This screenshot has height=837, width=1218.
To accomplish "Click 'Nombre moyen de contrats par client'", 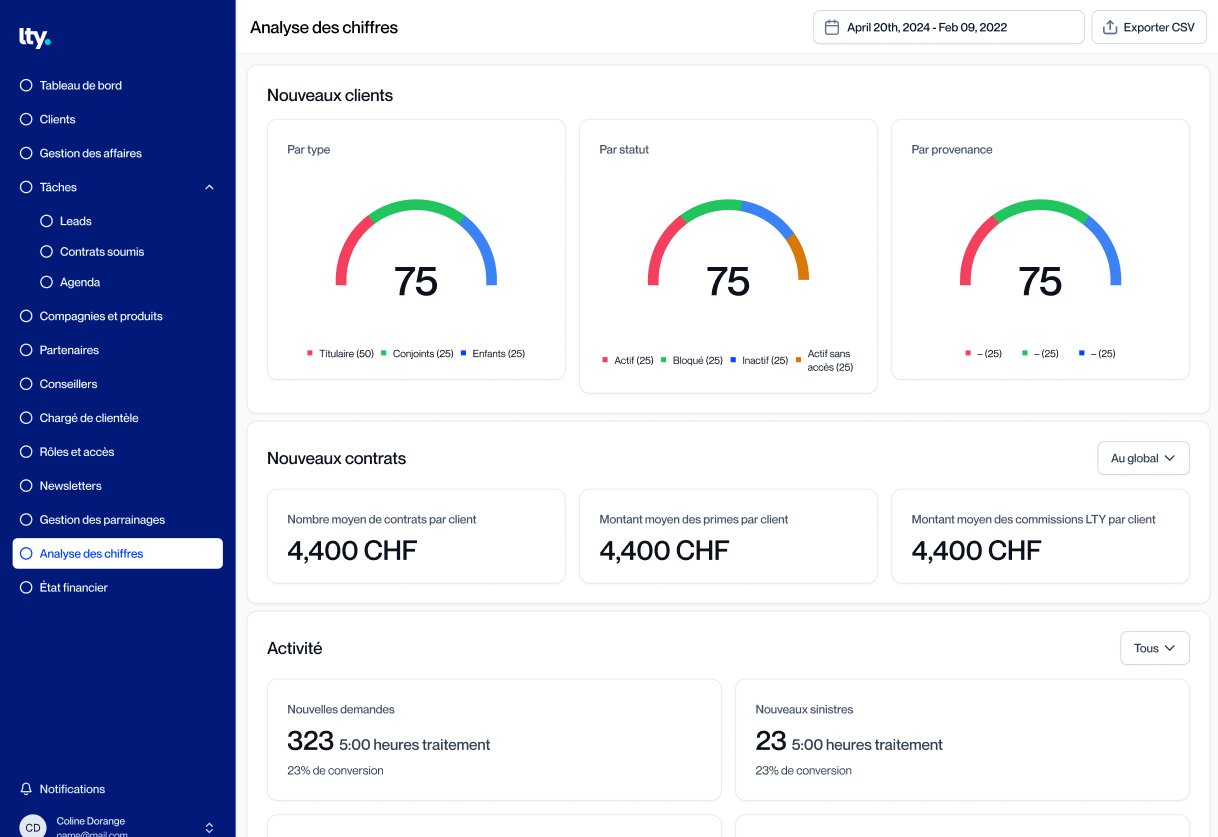I will [382, 520].
